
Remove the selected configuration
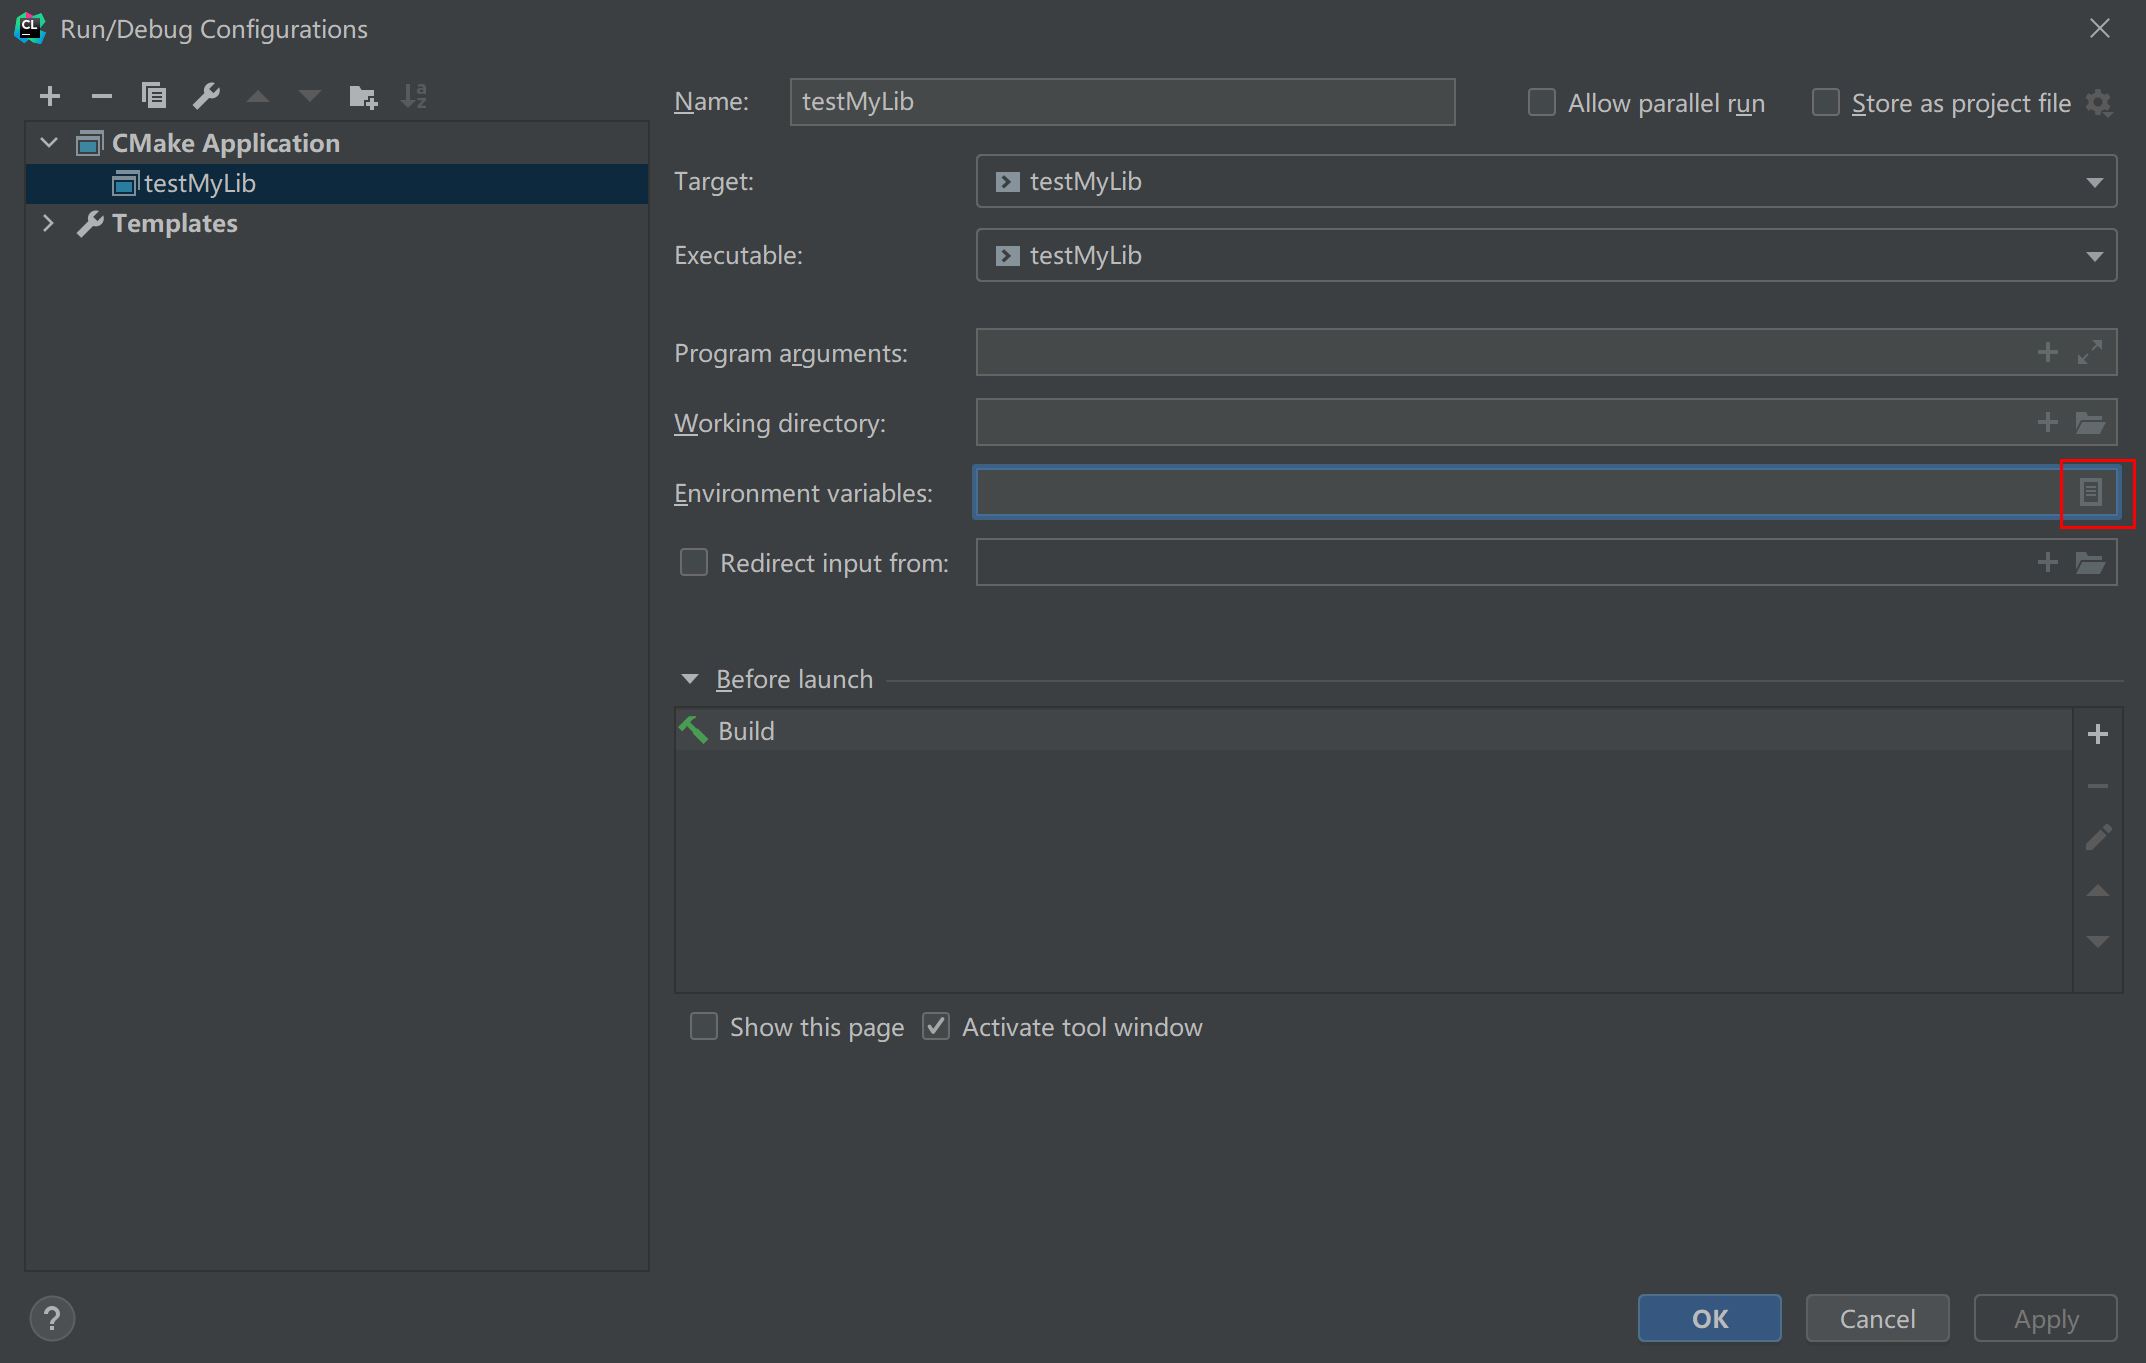[101, 96]
